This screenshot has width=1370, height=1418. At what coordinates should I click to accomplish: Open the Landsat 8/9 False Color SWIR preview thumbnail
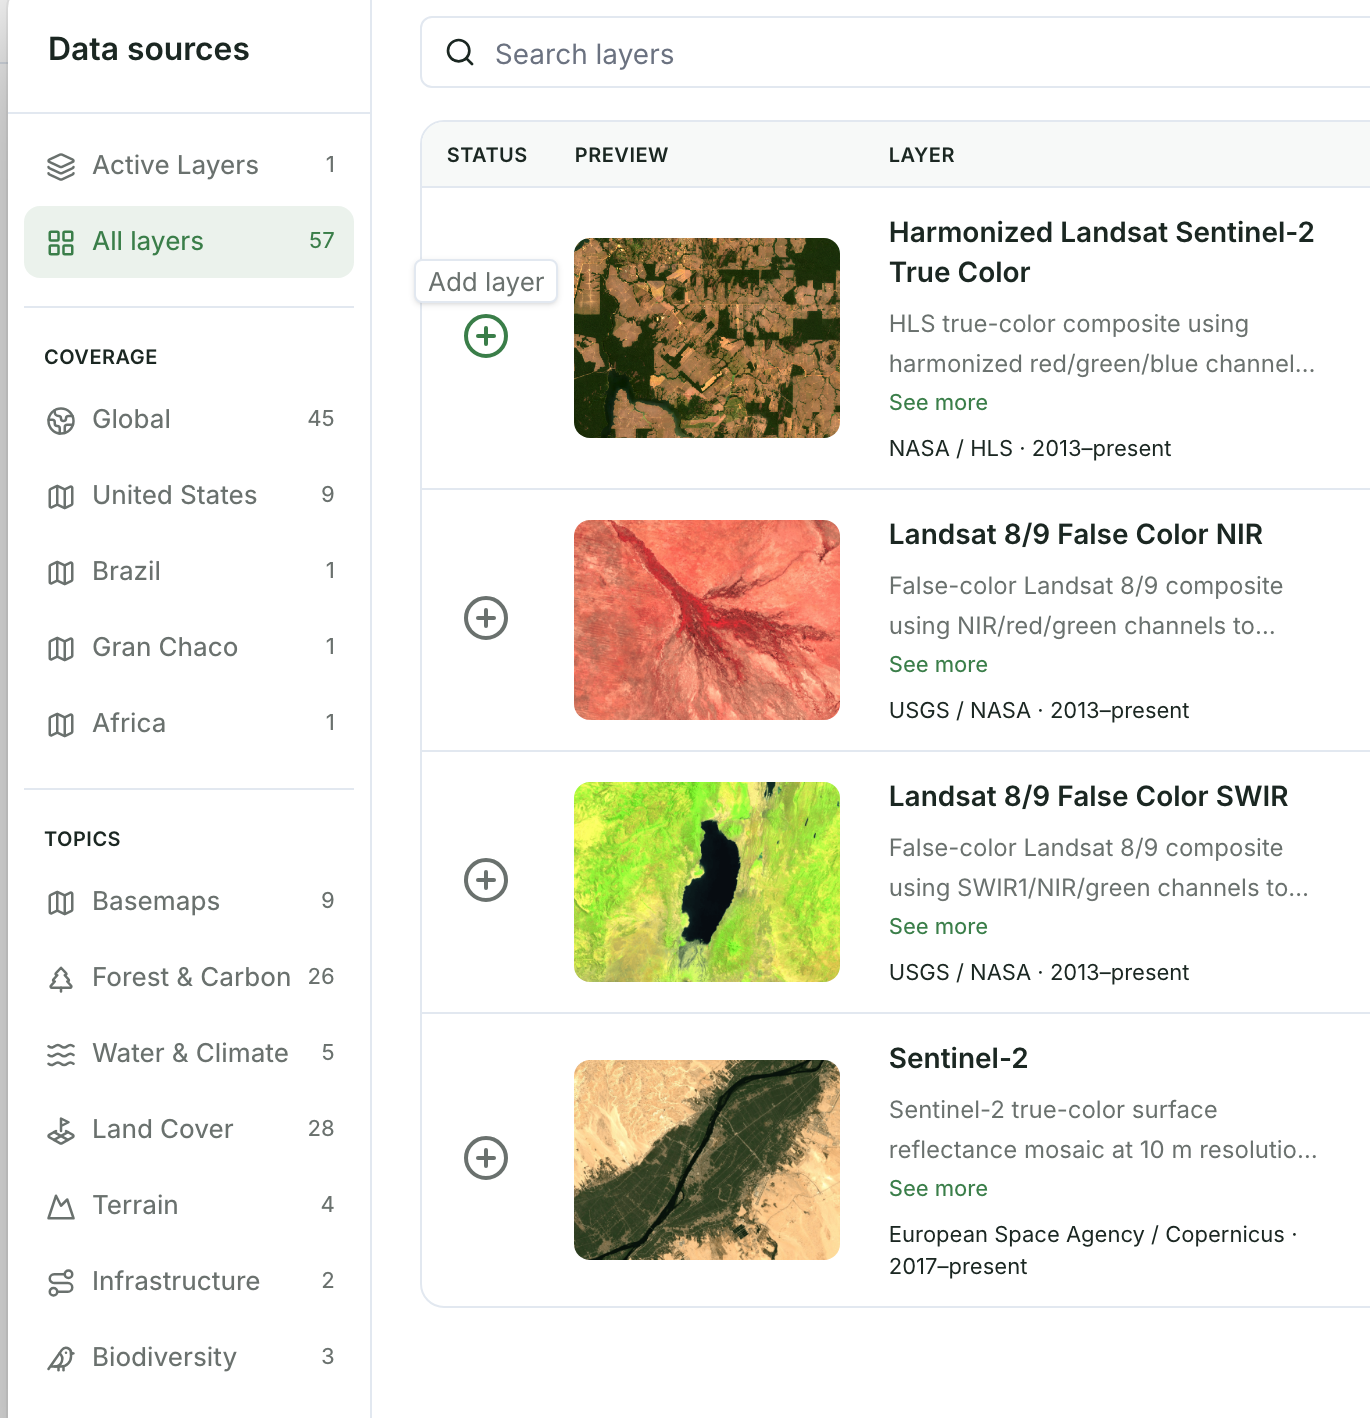point(707,882)
